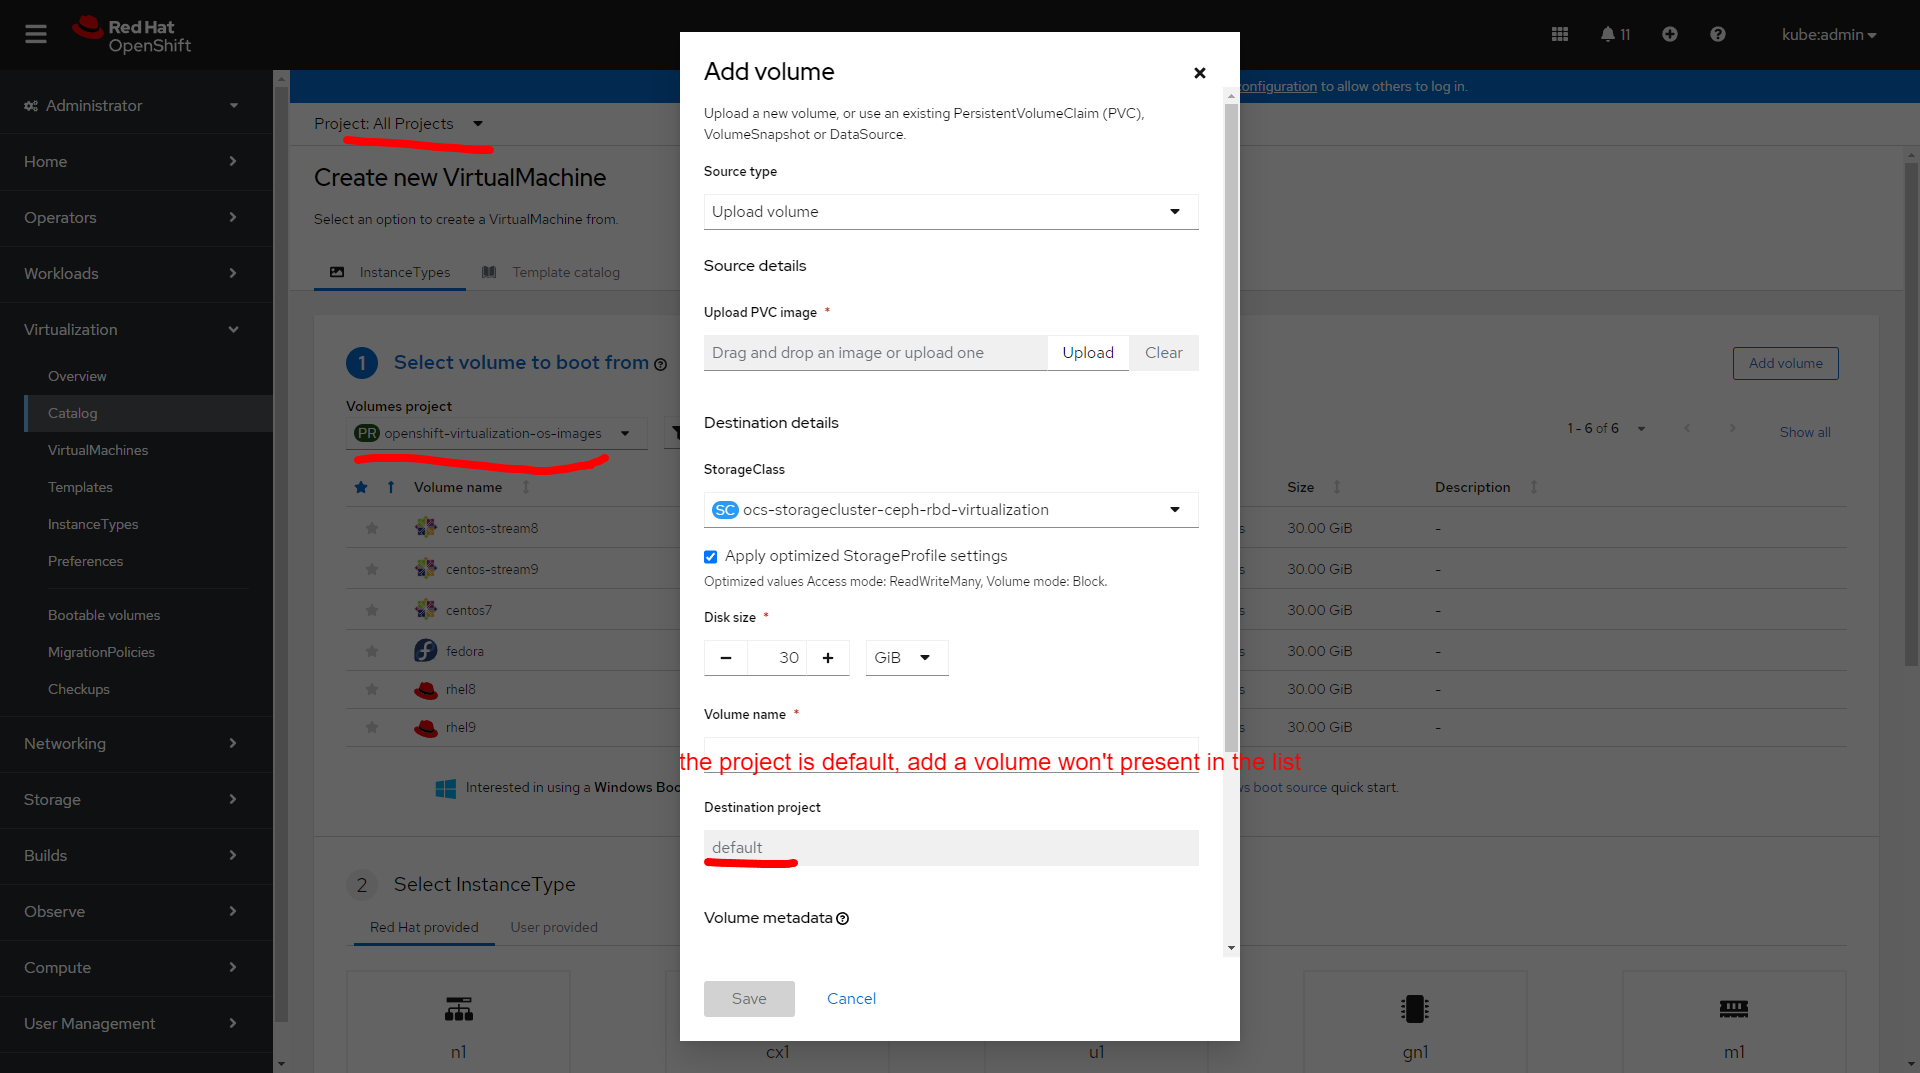Image resolution: width=1920 pixels, height=1073 pixels.
Task: Sort by favorites star column header
Action: click(361, 487)
